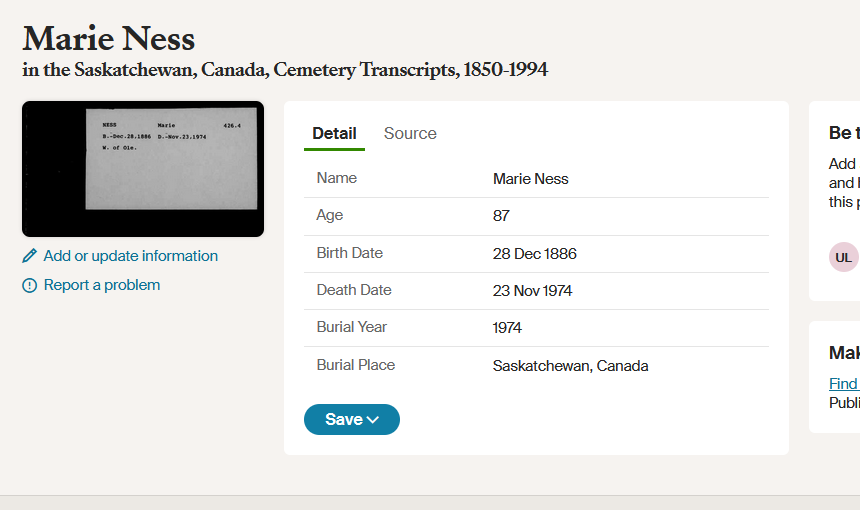
Task: Click the Save button
Action: click(x=352, y=420)
